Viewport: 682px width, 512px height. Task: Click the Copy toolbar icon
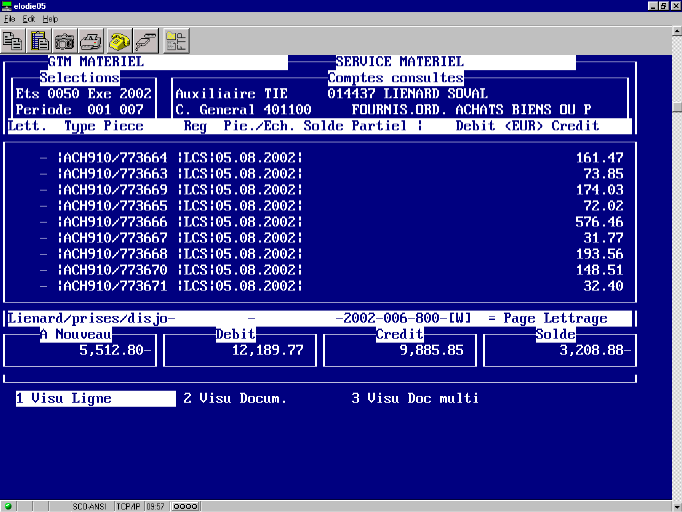[x=14, y=41]
